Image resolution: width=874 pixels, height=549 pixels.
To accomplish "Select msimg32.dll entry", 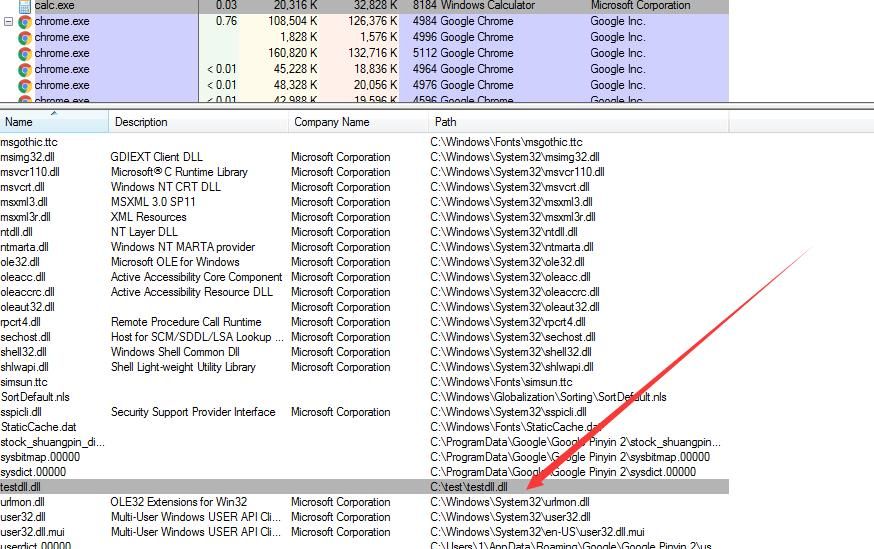I will click(x=27, y=157).
